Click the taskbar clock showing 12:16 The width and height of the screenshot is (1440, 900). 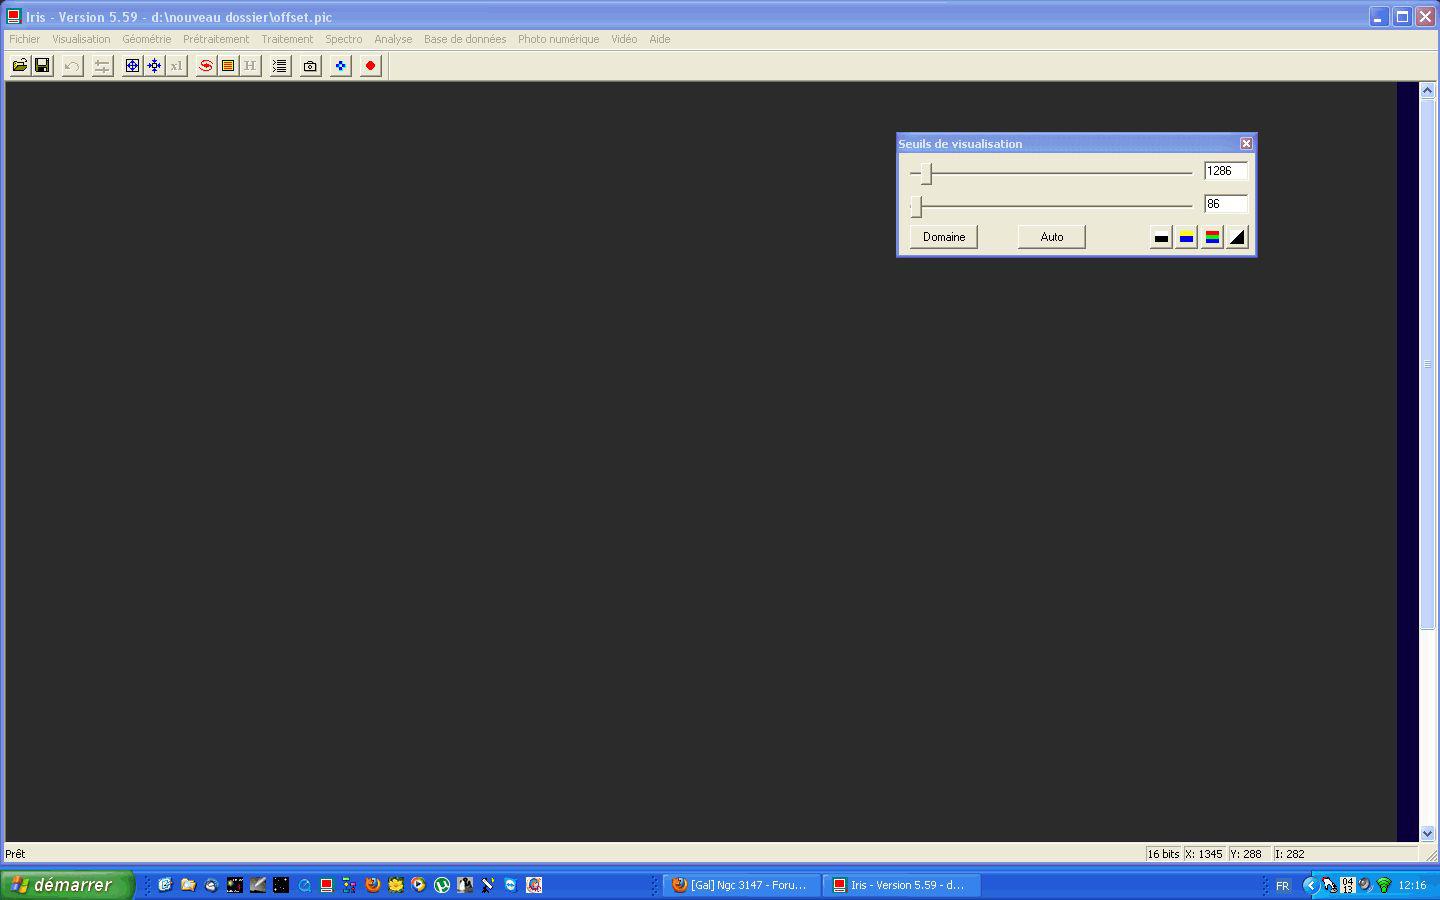pos(1412,886)
